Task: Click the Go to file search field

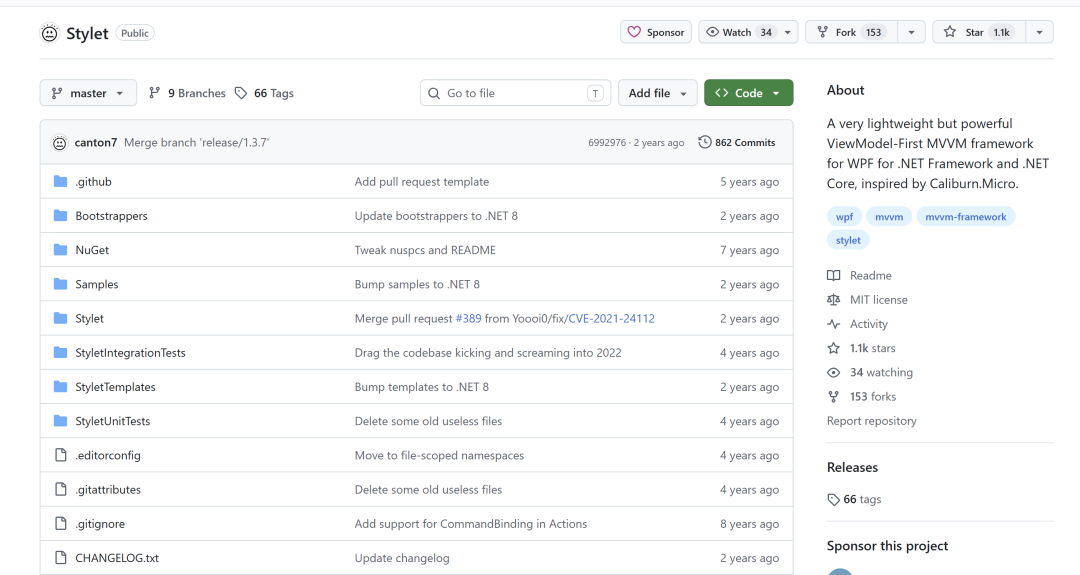Action: pyautogui.click(x=515, y=93)
